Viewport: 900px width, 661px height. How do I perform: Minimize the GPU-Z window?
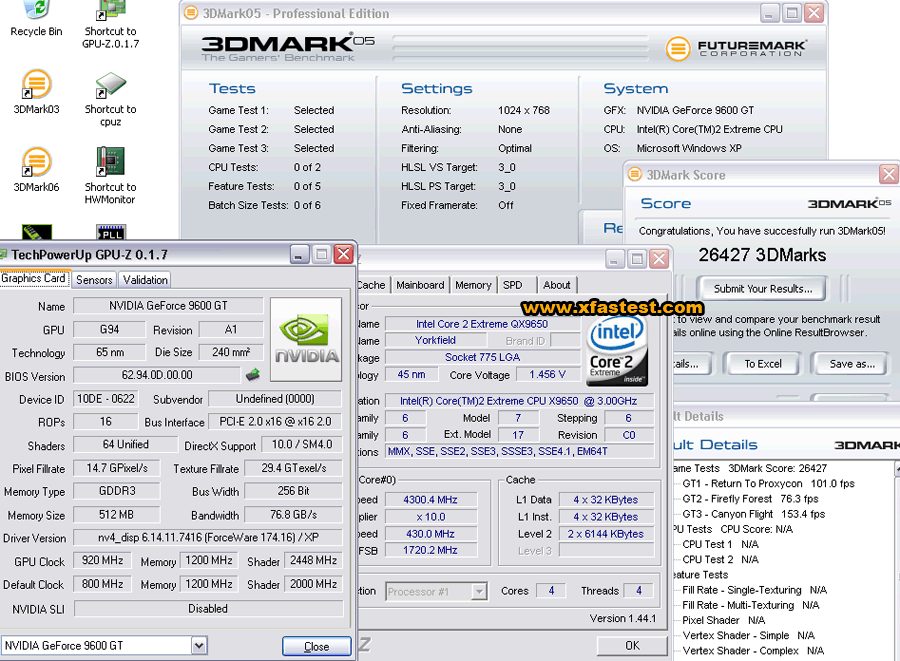(x=299, y=254)
